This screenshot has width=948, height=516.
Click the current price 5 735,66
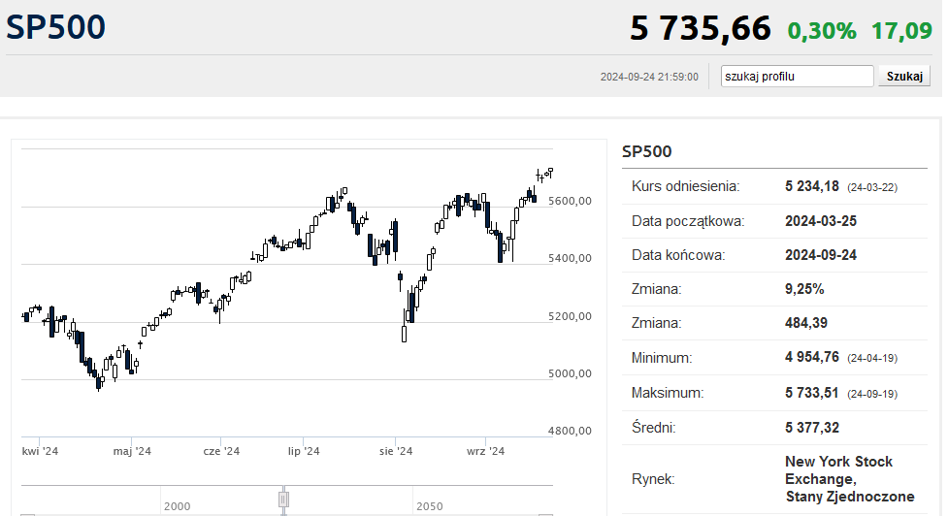[x=700, y=28]
